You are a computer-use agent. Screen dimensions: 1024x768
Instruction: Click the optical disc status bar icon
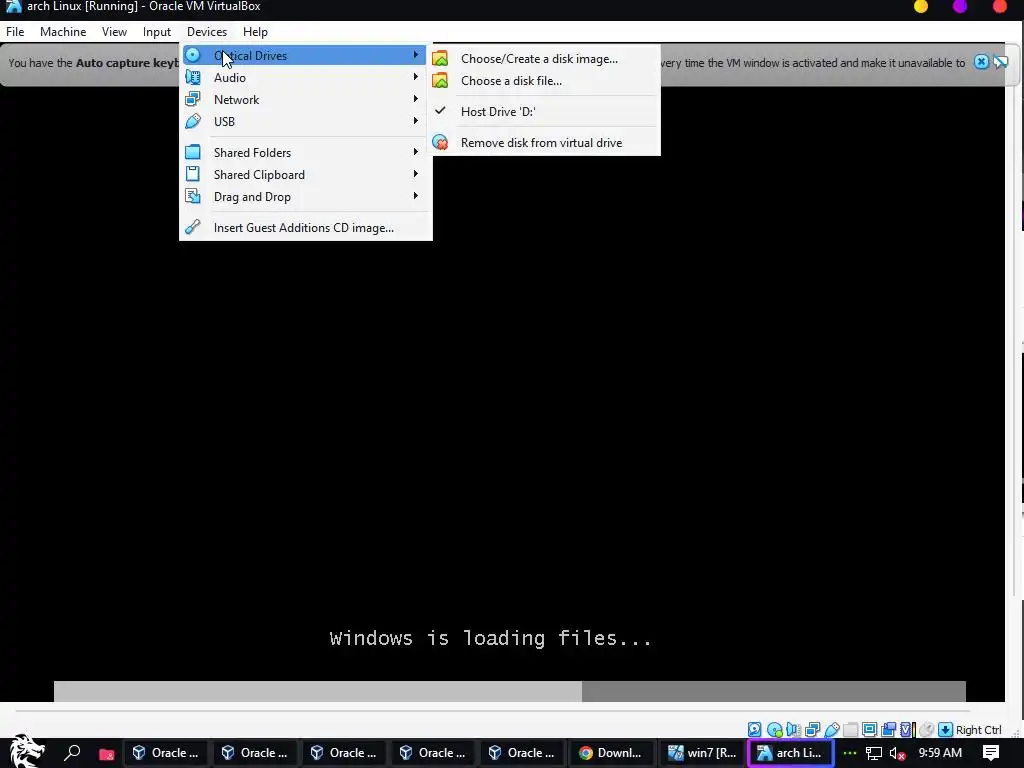coord(775,729)
